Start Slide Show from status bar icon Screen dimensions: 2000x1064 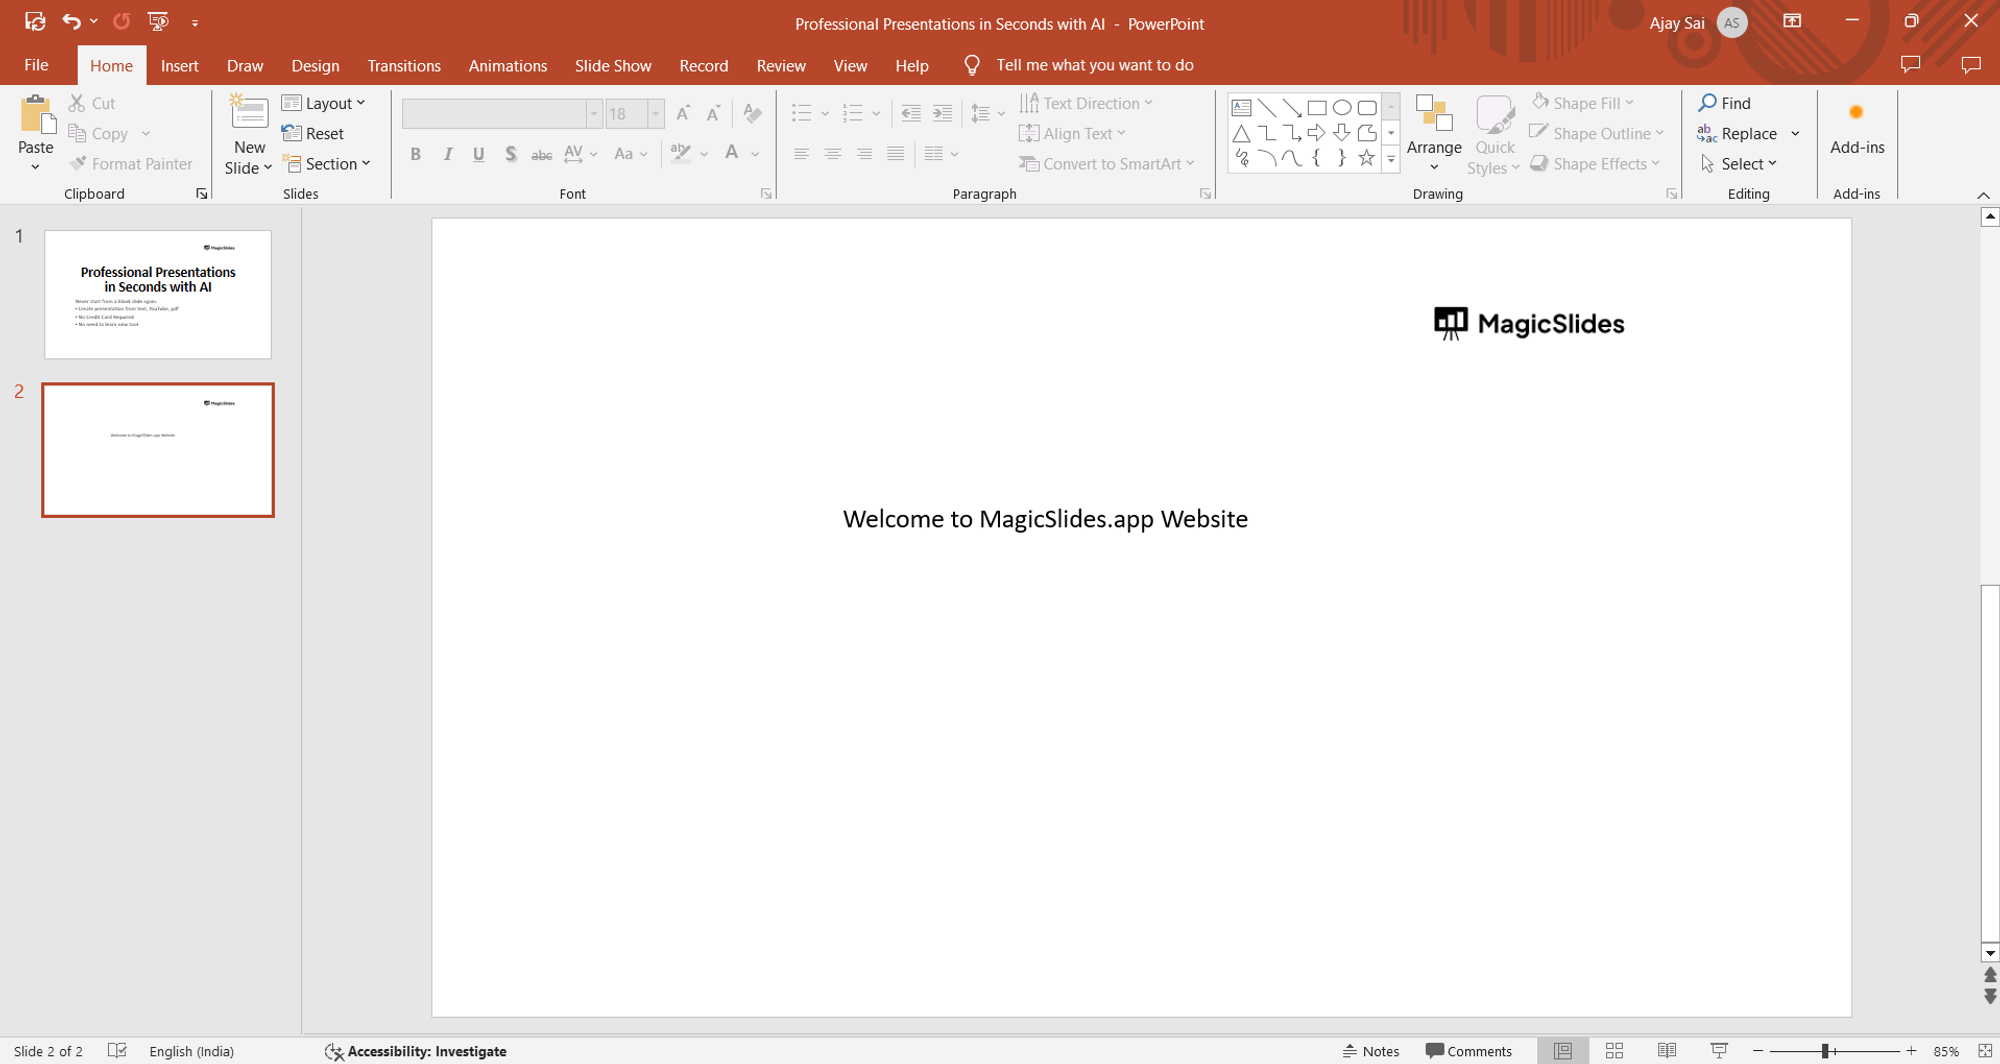tap(1719, 1051)
